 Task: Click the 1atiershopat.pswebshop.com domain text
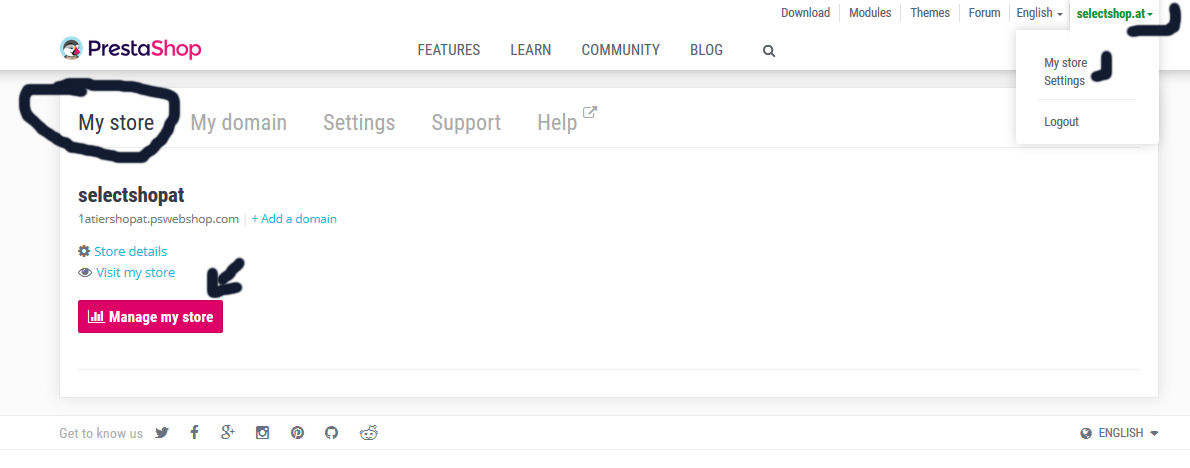(x=159, y=218)
